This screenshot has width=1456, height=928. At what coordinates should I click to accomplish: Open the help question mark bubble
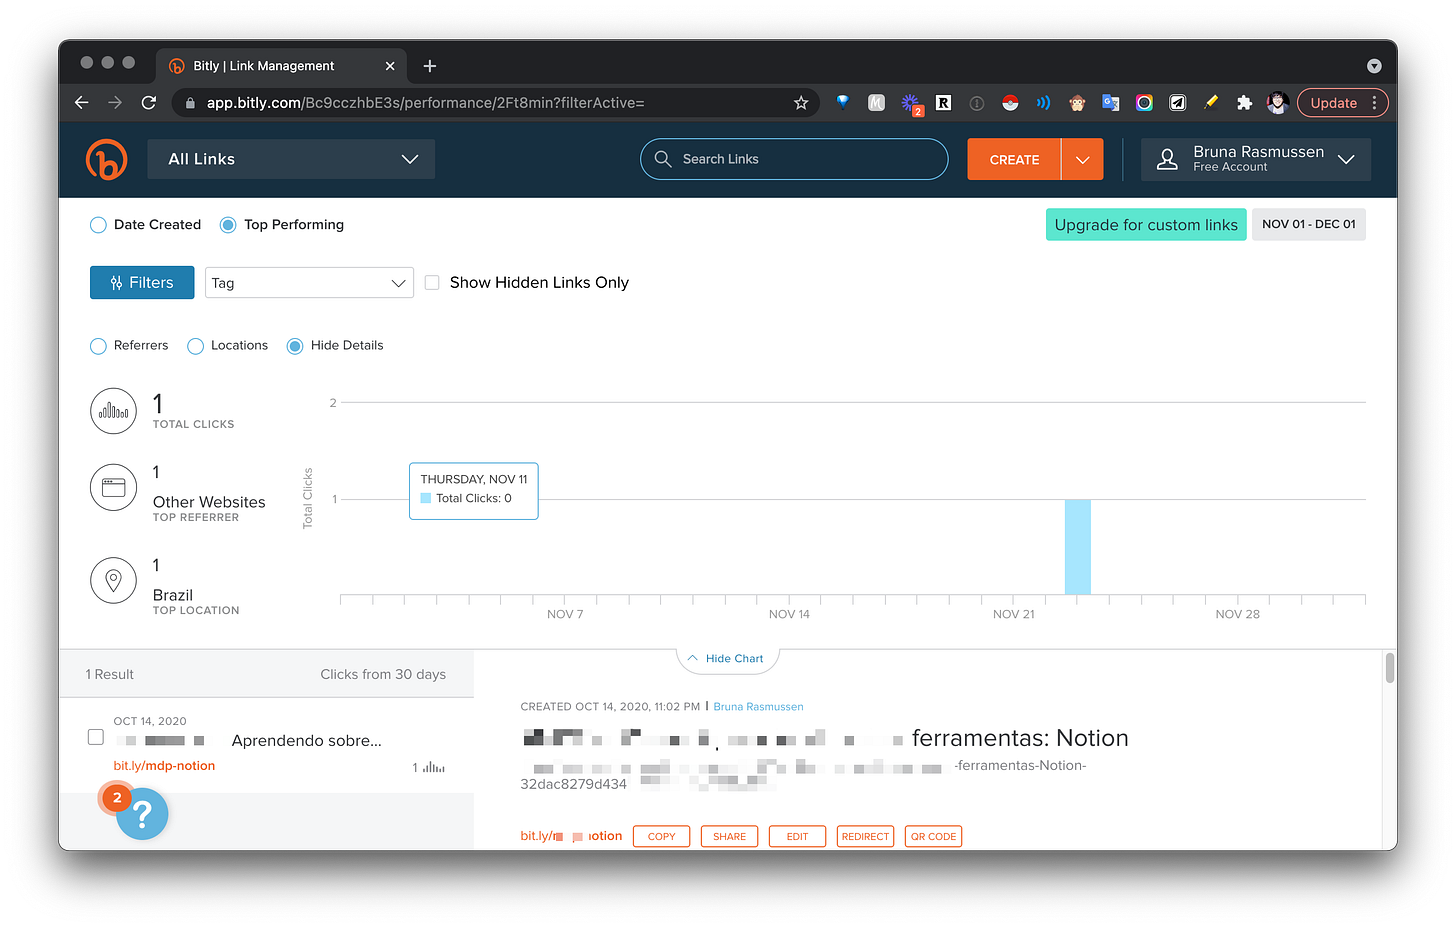[x=142, y=814]
